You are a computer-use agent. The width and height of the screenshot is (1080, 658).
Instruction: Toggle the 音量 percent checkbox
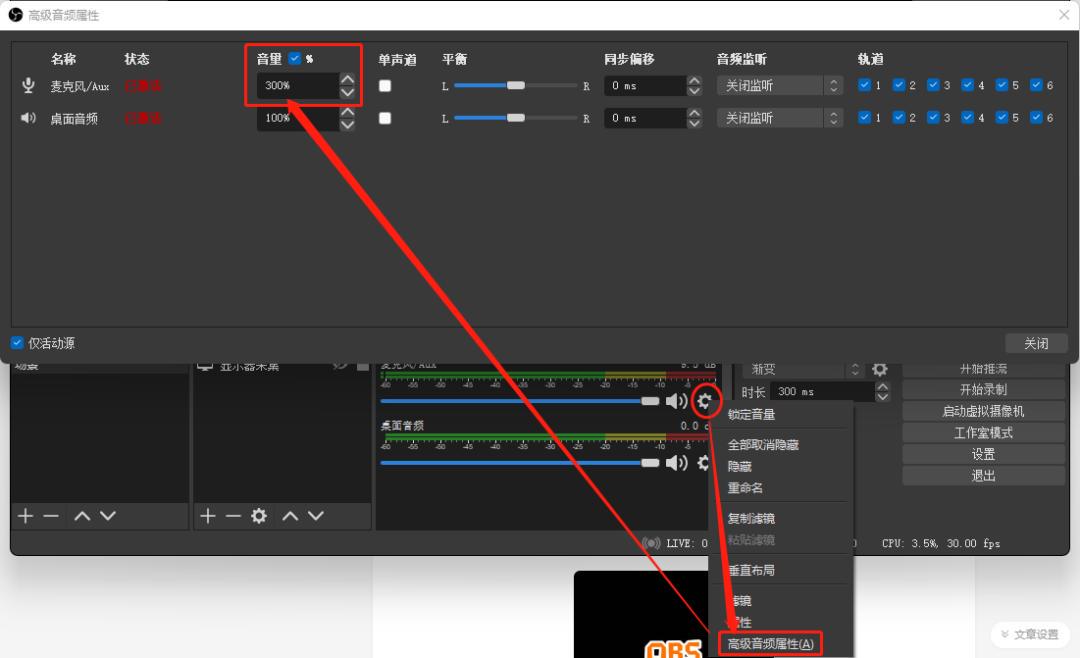tap(294, 59)
